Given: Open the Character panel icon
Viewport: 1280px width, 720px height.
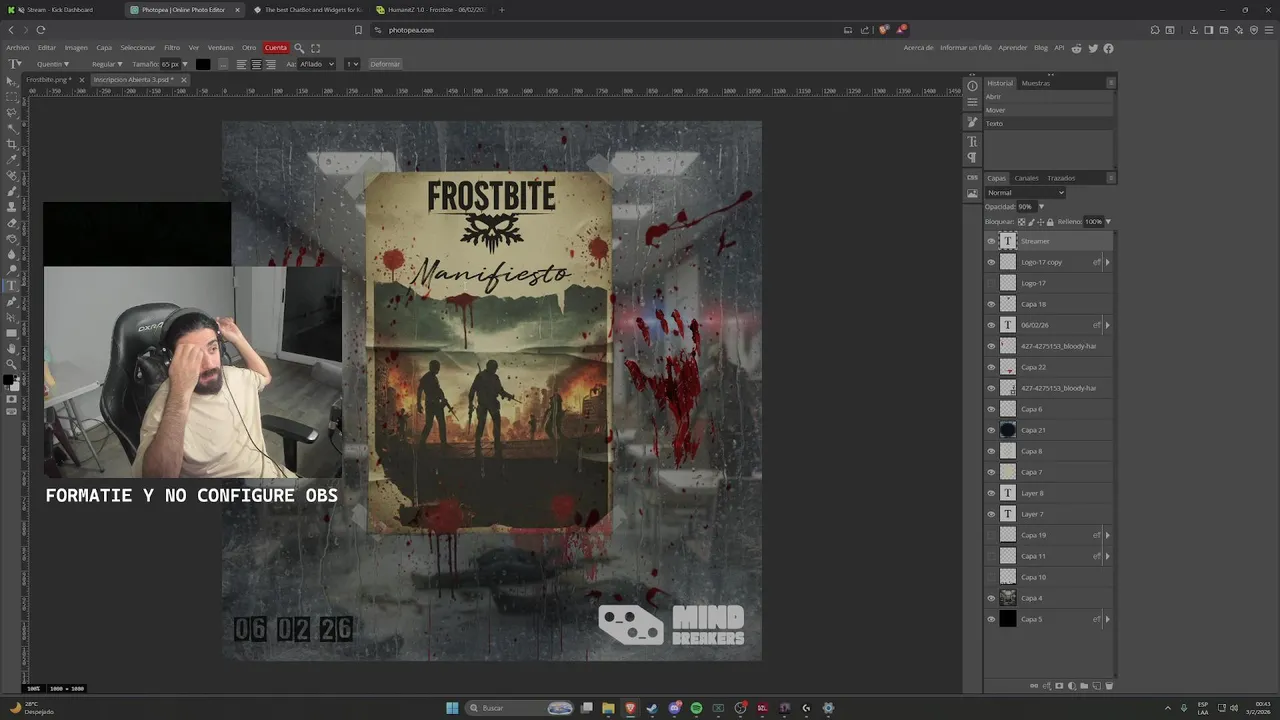Looking at the screenshot, I should pyautogui.click(x=972, y=142).
